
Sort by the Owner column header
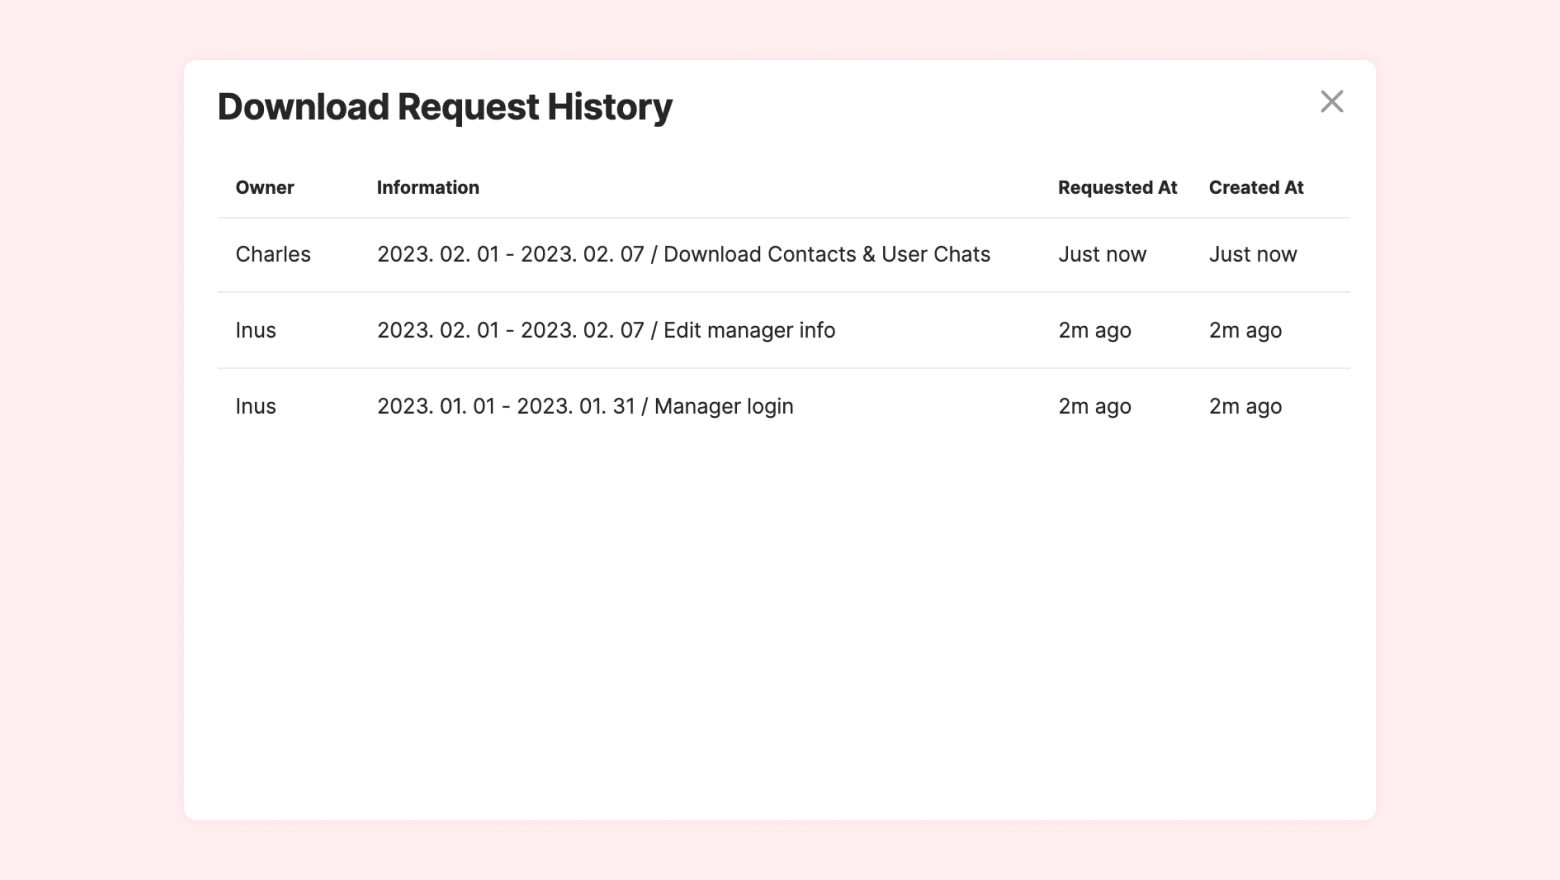point(265,188)
